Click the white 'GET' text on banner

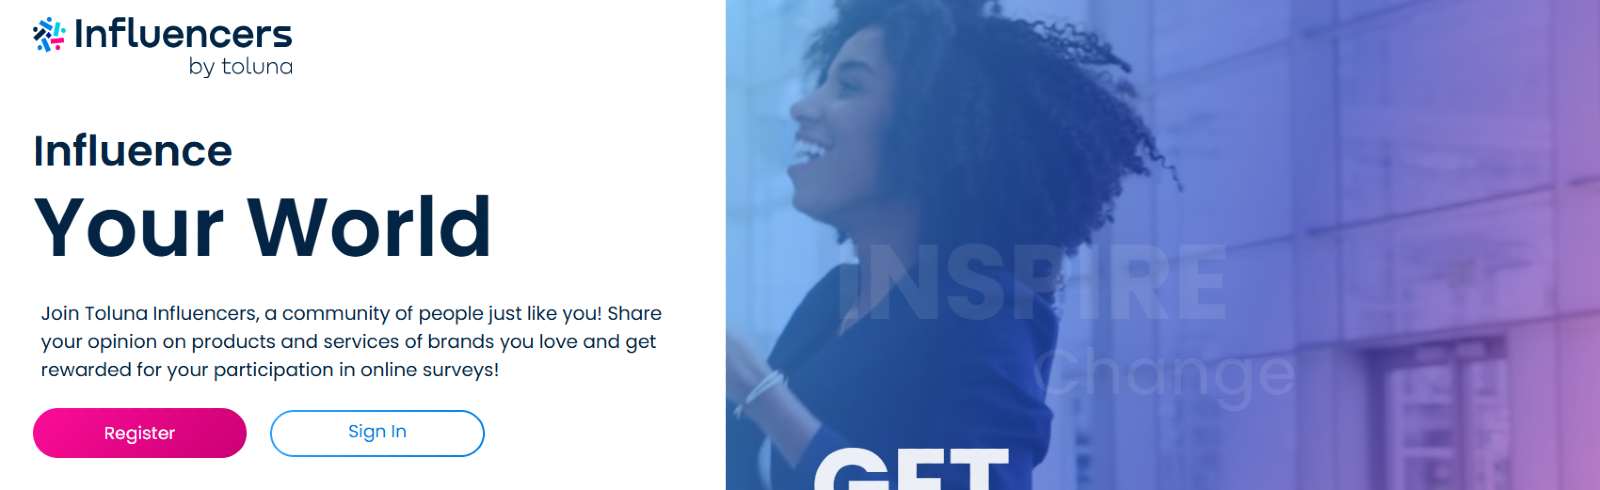tap(912, 468)
